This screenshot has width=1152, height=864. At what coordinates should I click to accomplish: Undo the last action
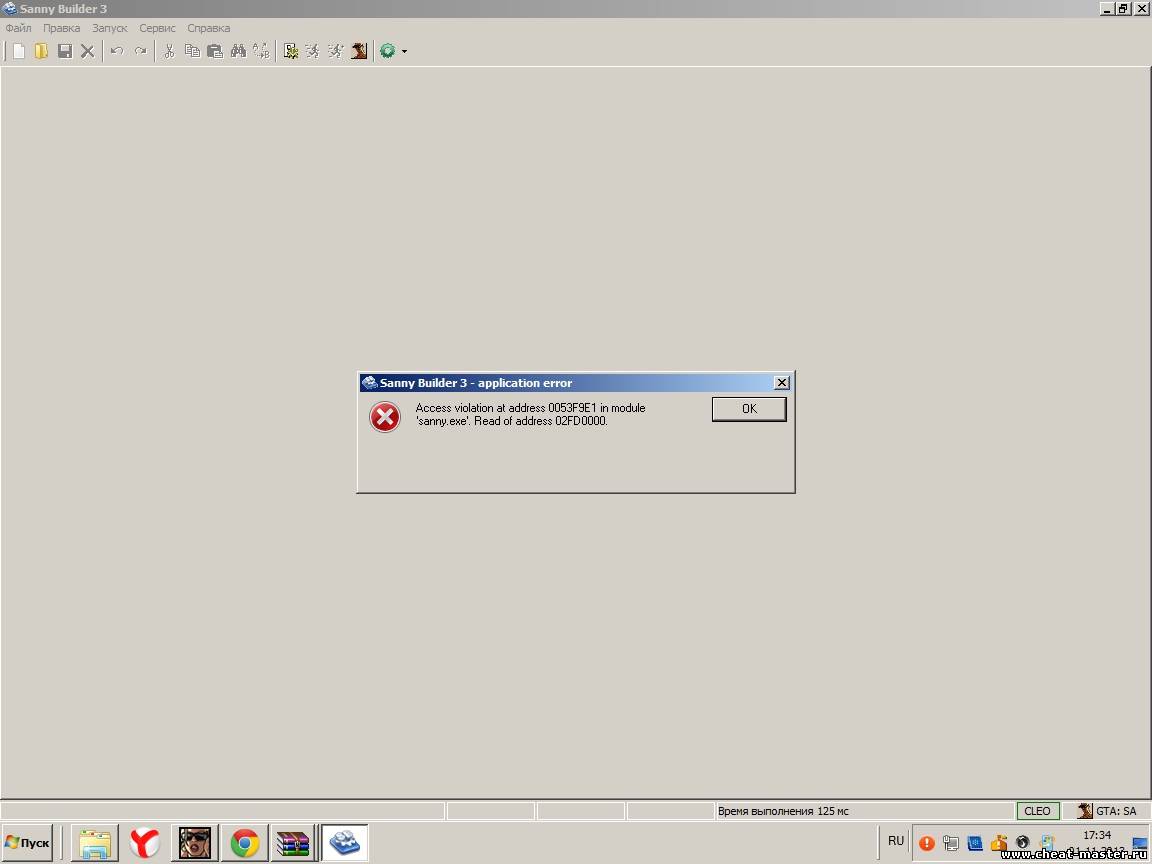(117, 51)
